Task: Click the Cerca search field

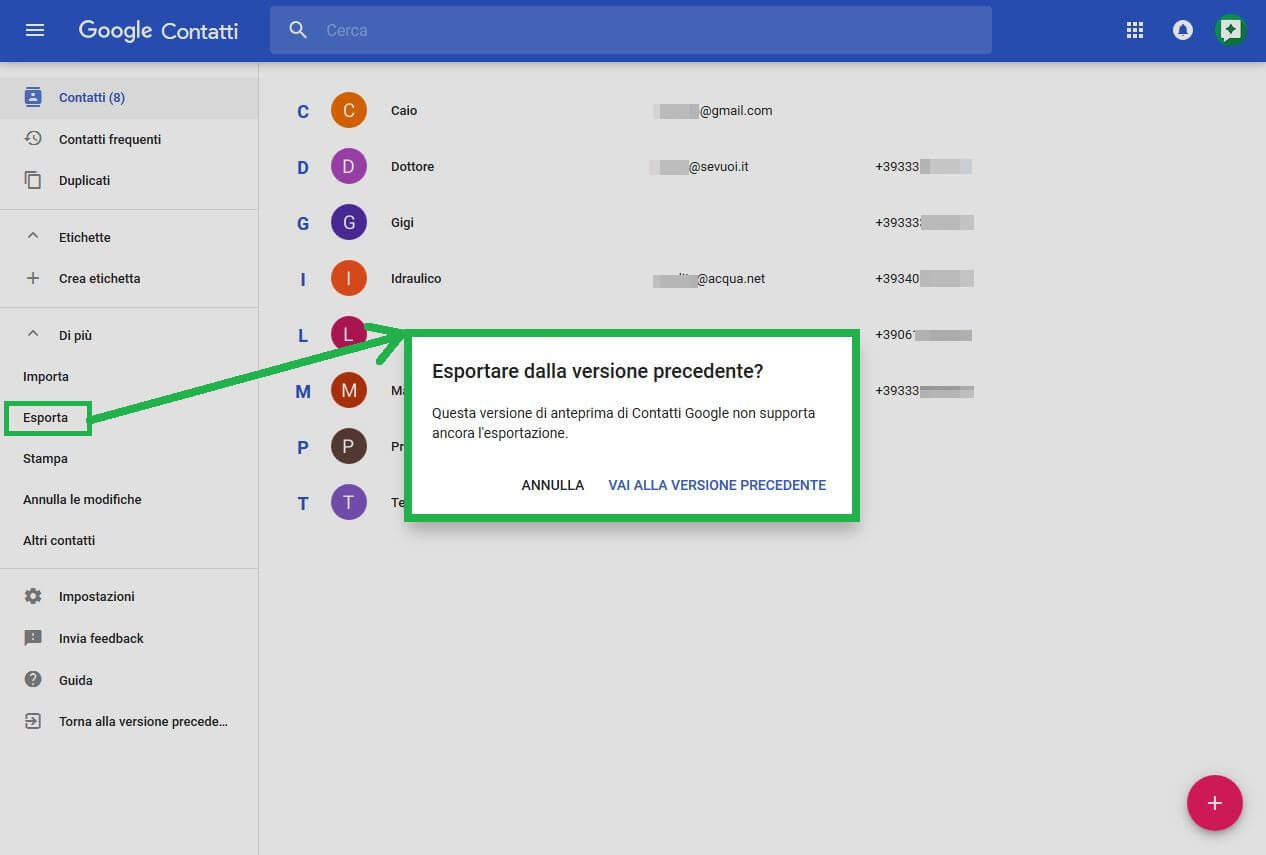Action: coord(631,30)
